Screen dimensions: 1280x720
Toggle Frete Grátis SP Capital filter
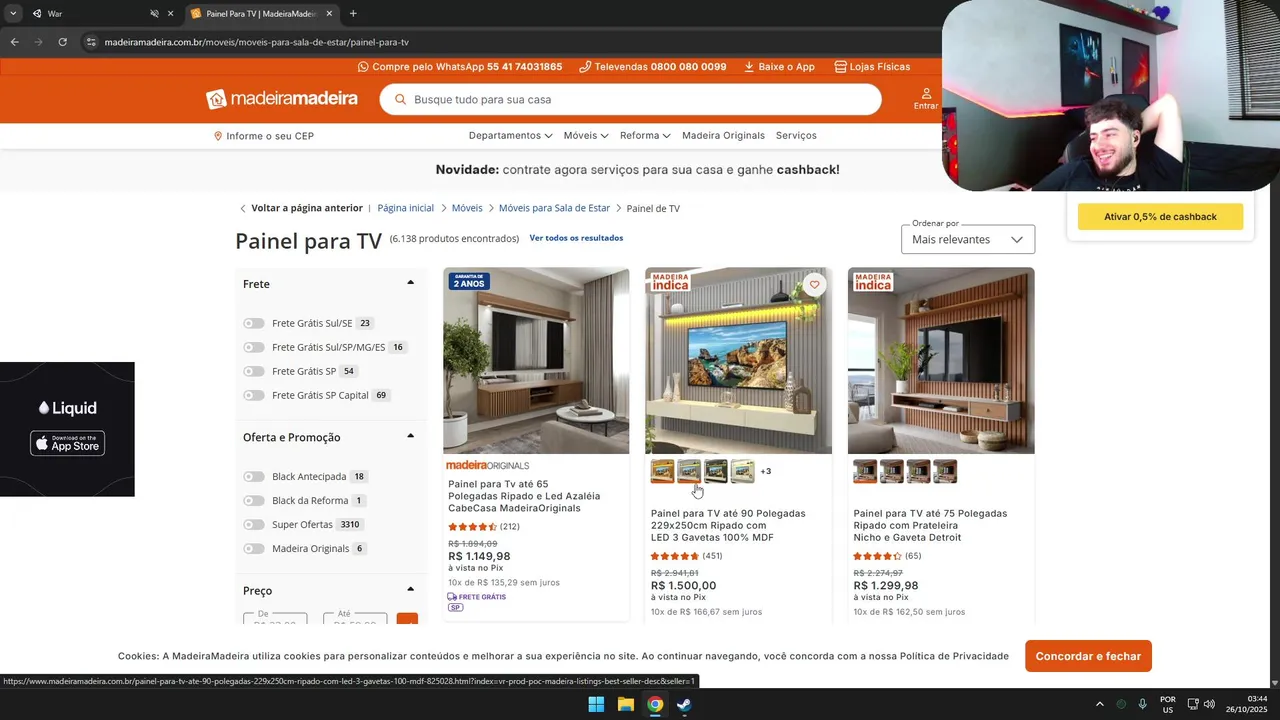click(254, 395)
